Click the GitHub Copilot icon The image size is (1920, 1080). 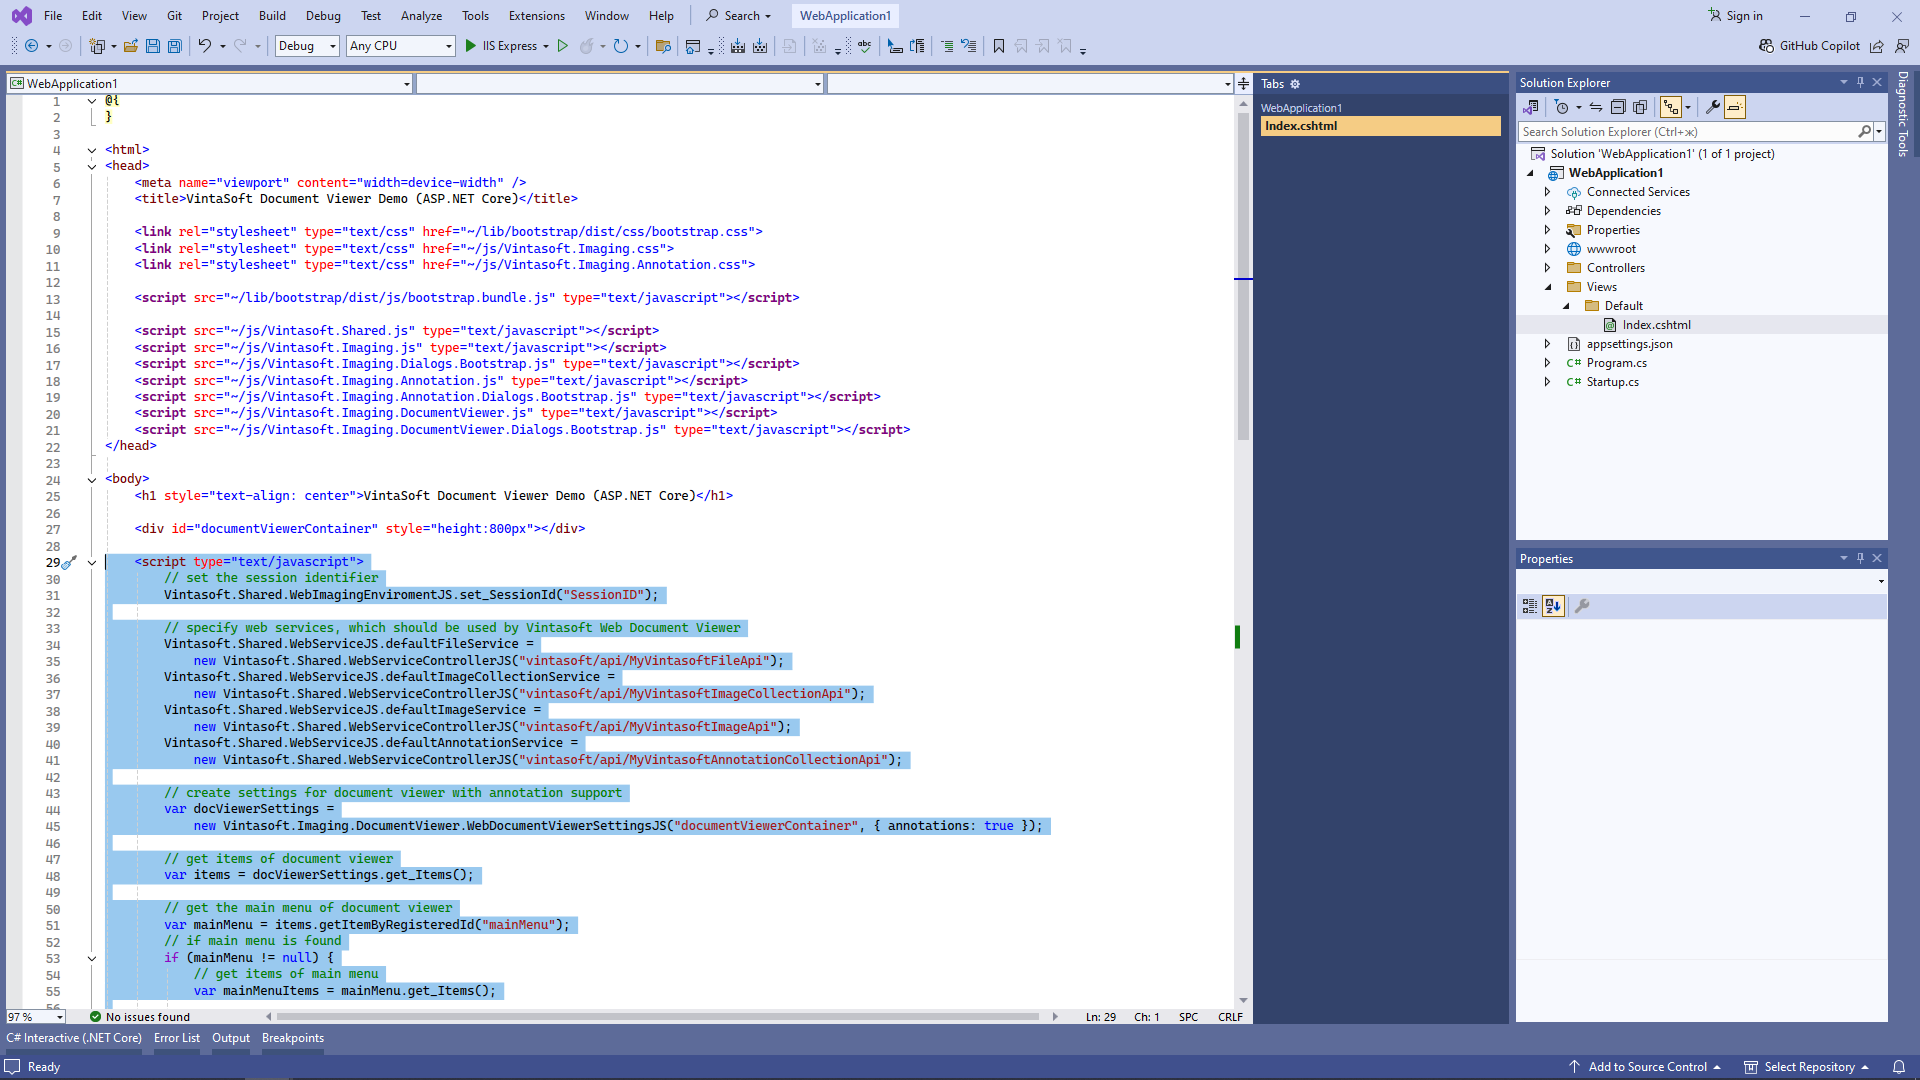click(x=1767, y=46)
